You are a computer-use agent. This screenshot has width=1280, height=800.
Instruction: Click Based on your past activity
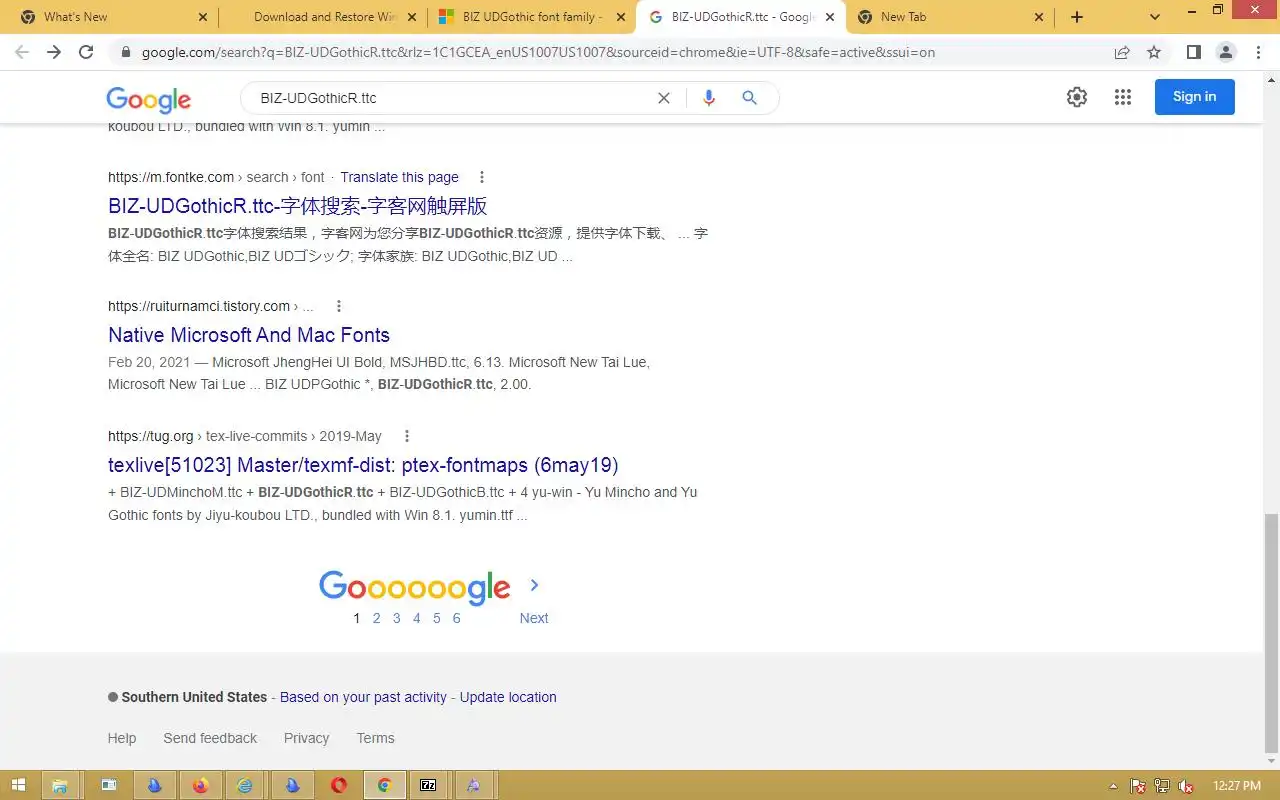363,697
